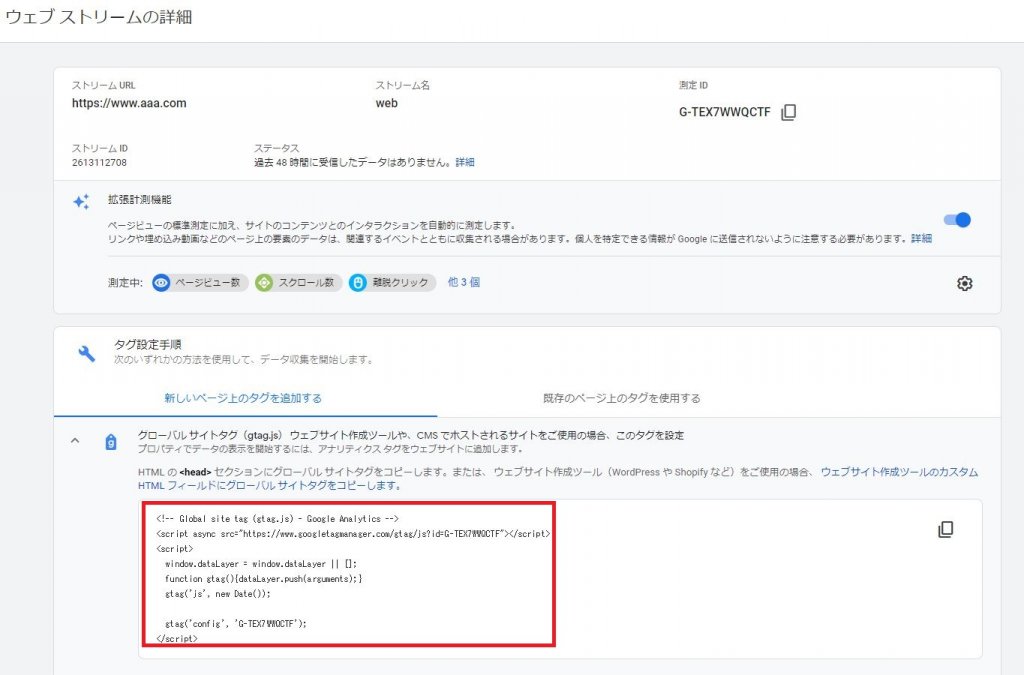The height and width of the screenshot is (675, 1024).
Task: Open website builder custom HTML field link
Action: (x=558, y=479)
